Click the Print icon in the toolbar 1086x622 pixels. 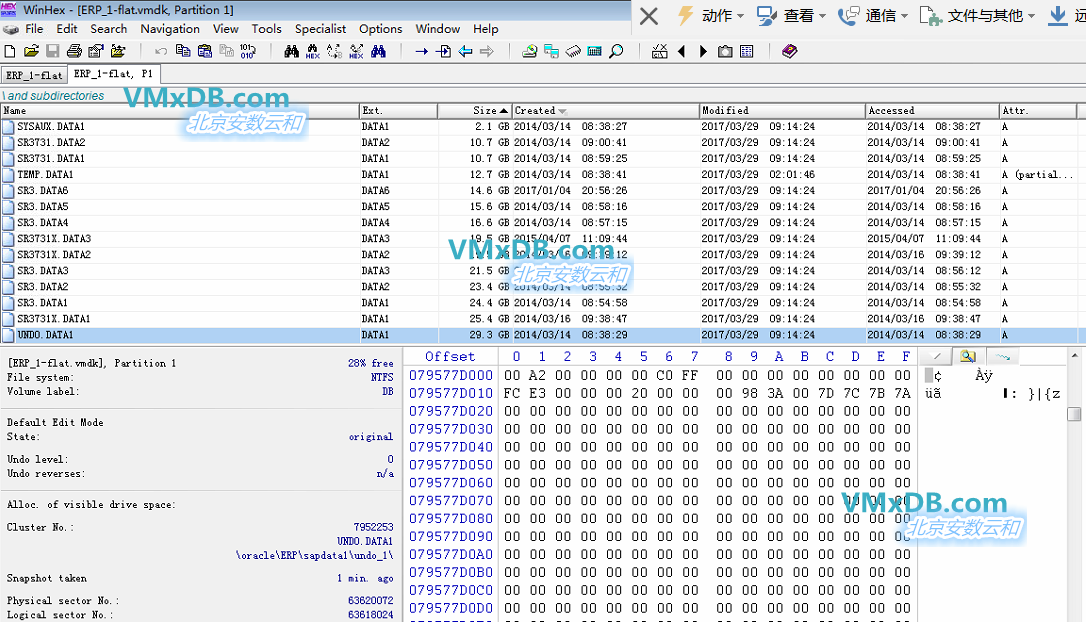point(74,51)
